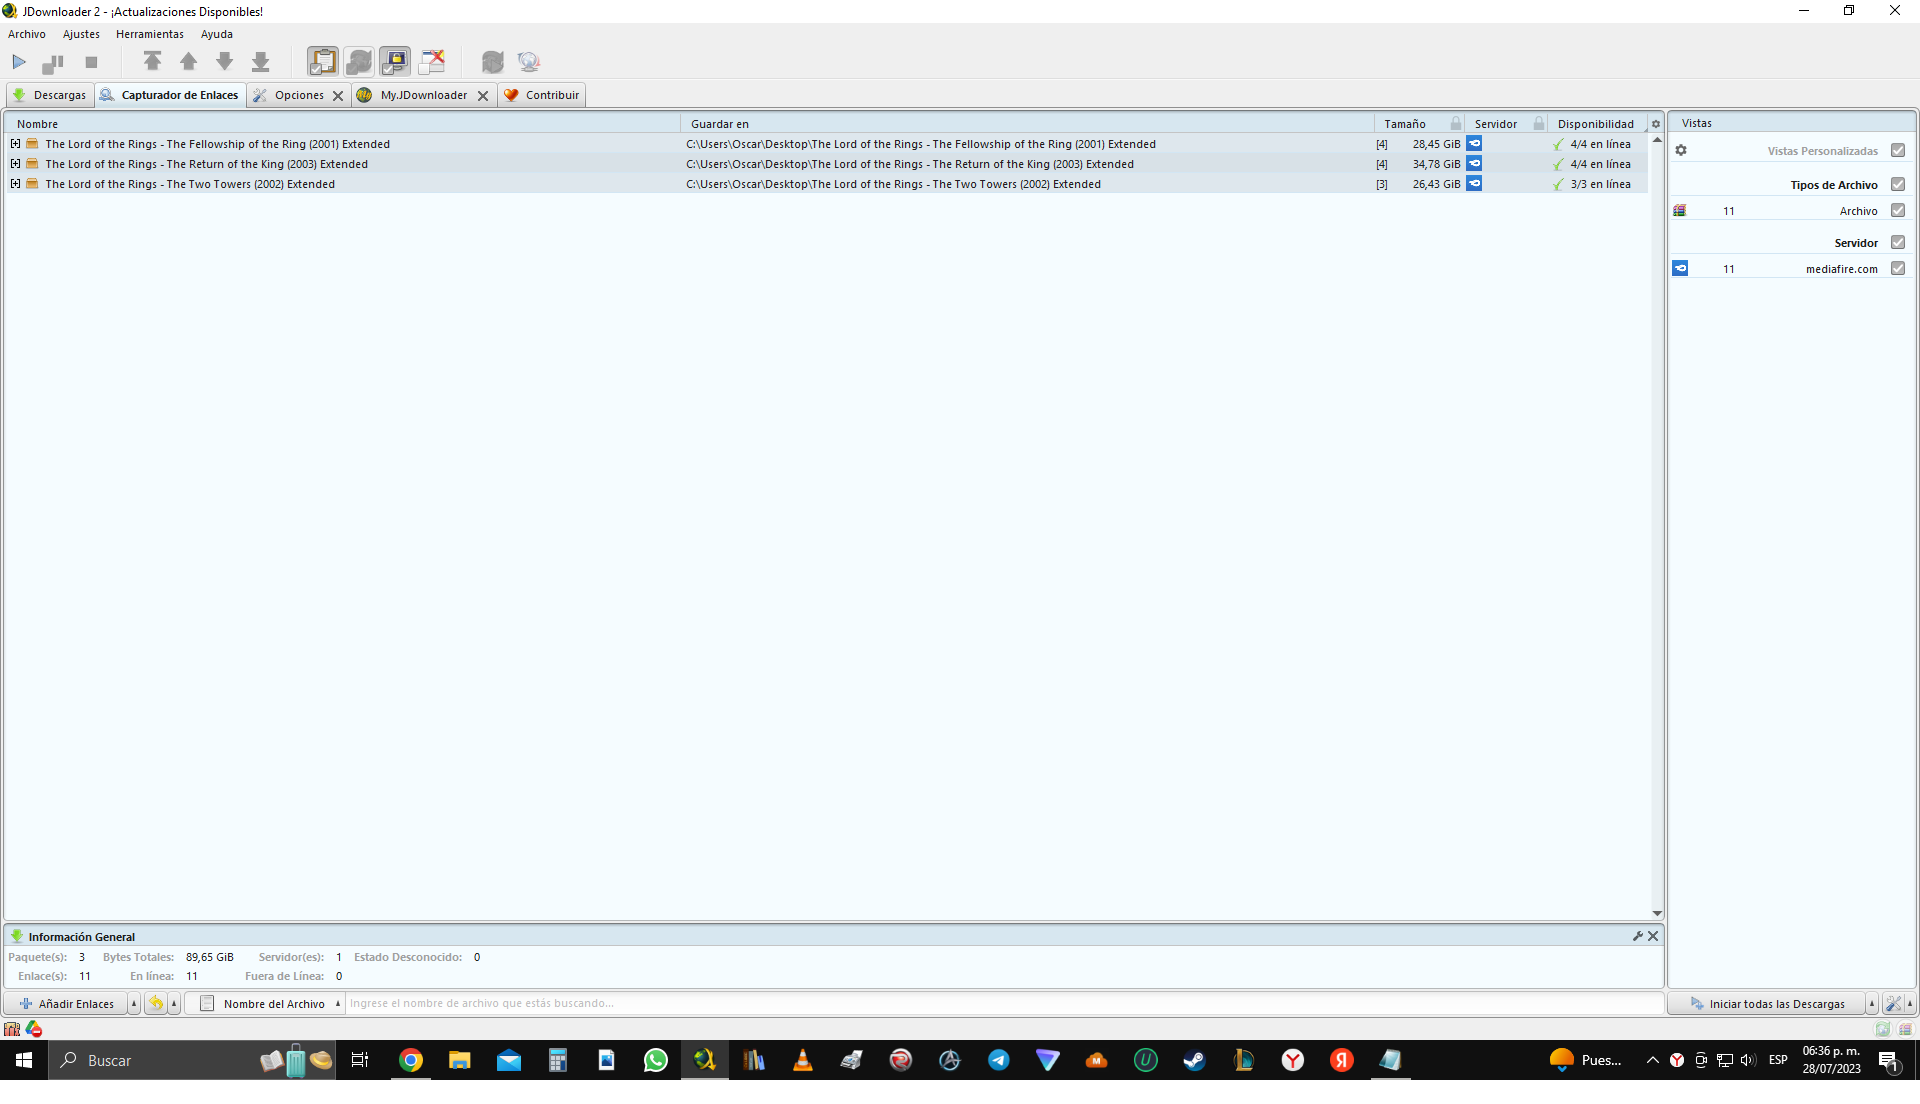Screen dimensions: 1920x1104
Task: Move selection to bottom with arrow-to-line icon
Action: pos(260,62)
